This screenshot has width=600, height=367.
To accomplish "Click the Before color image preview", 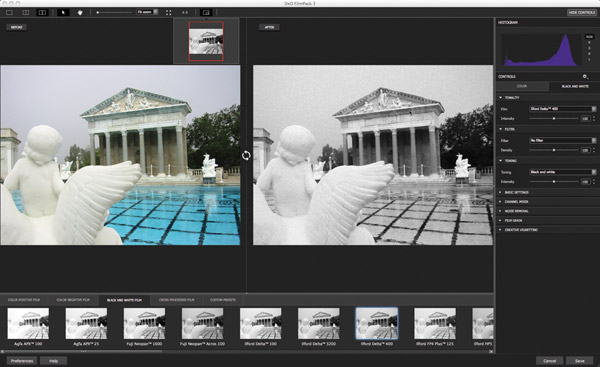I will 120,155.
